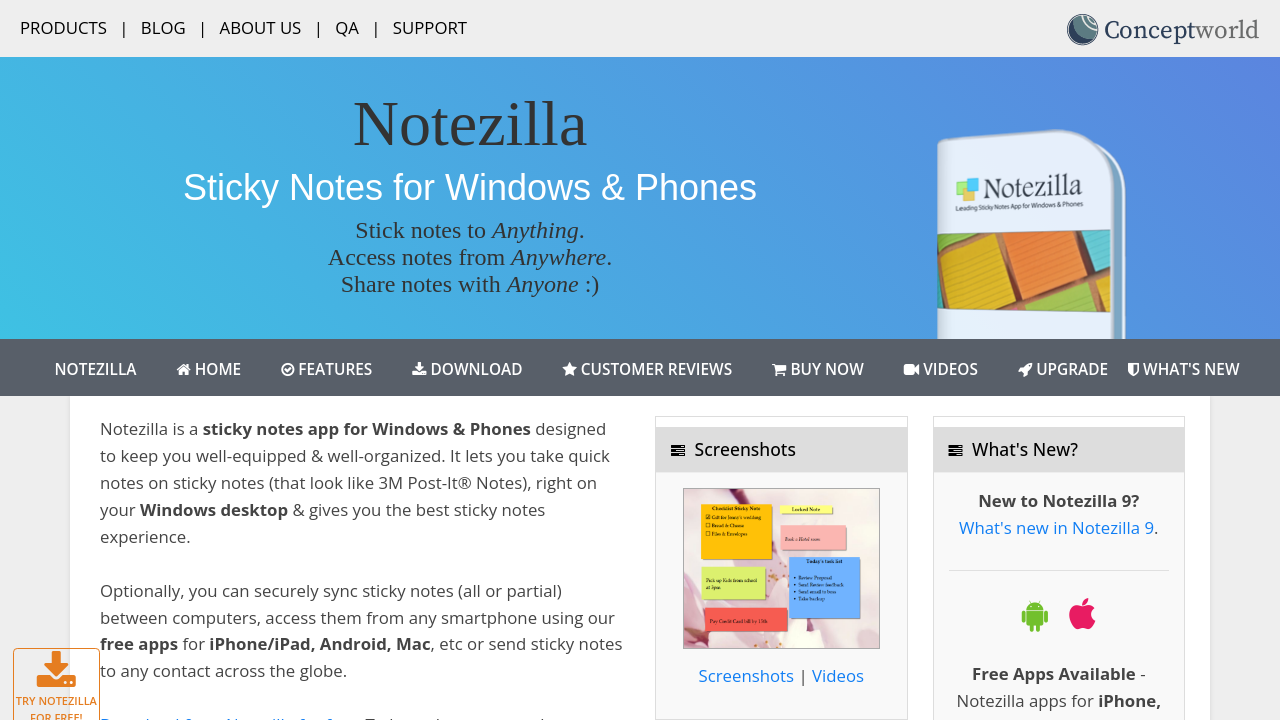Open the Products menu in top bar
Screen dimensions: 1280x720
[x=63, y=28]
